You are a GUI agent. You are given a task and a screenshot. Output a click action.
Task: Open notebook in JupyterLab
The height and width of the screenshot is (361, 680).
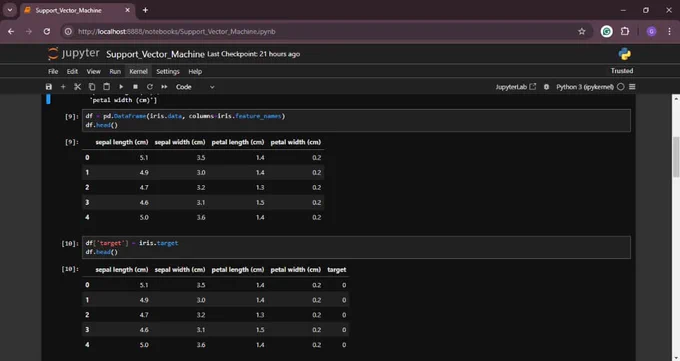(x=516, y=87)
